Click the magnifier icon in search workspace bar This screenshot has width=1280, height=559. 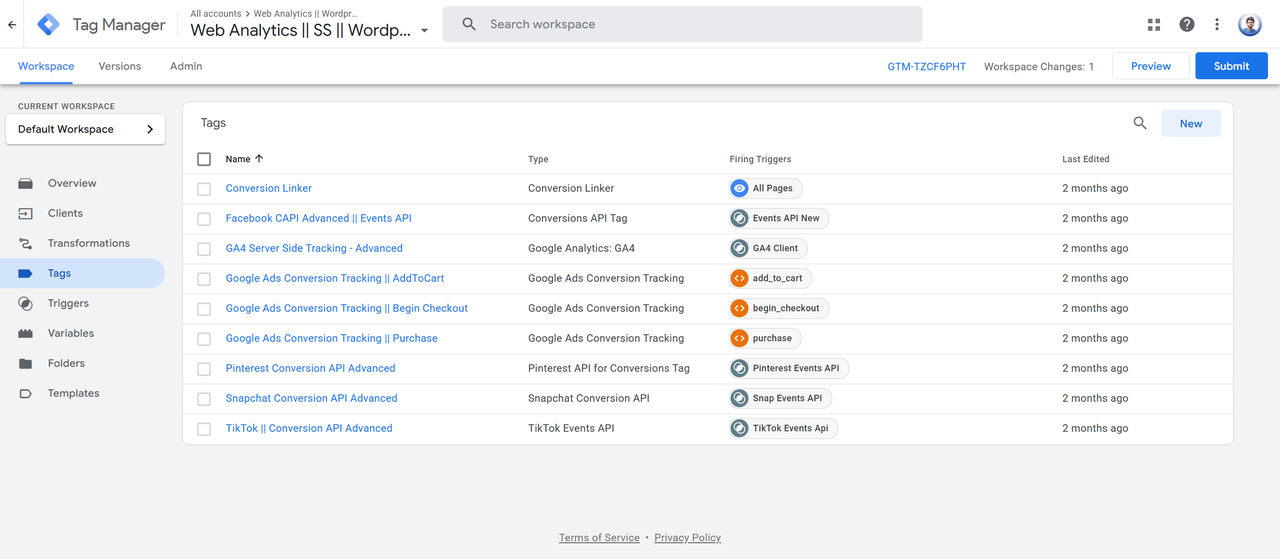(469, 24)
